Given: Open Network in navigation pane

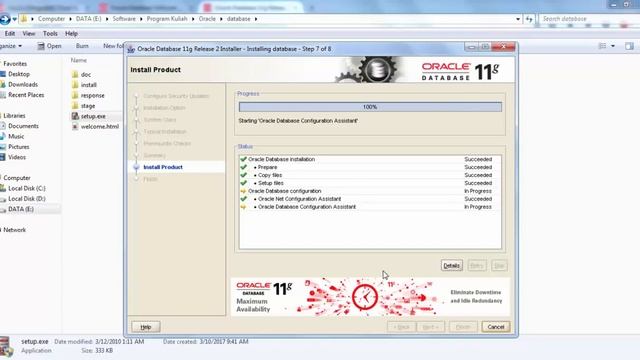Looking at the screenshot, I should pos(14,230).
